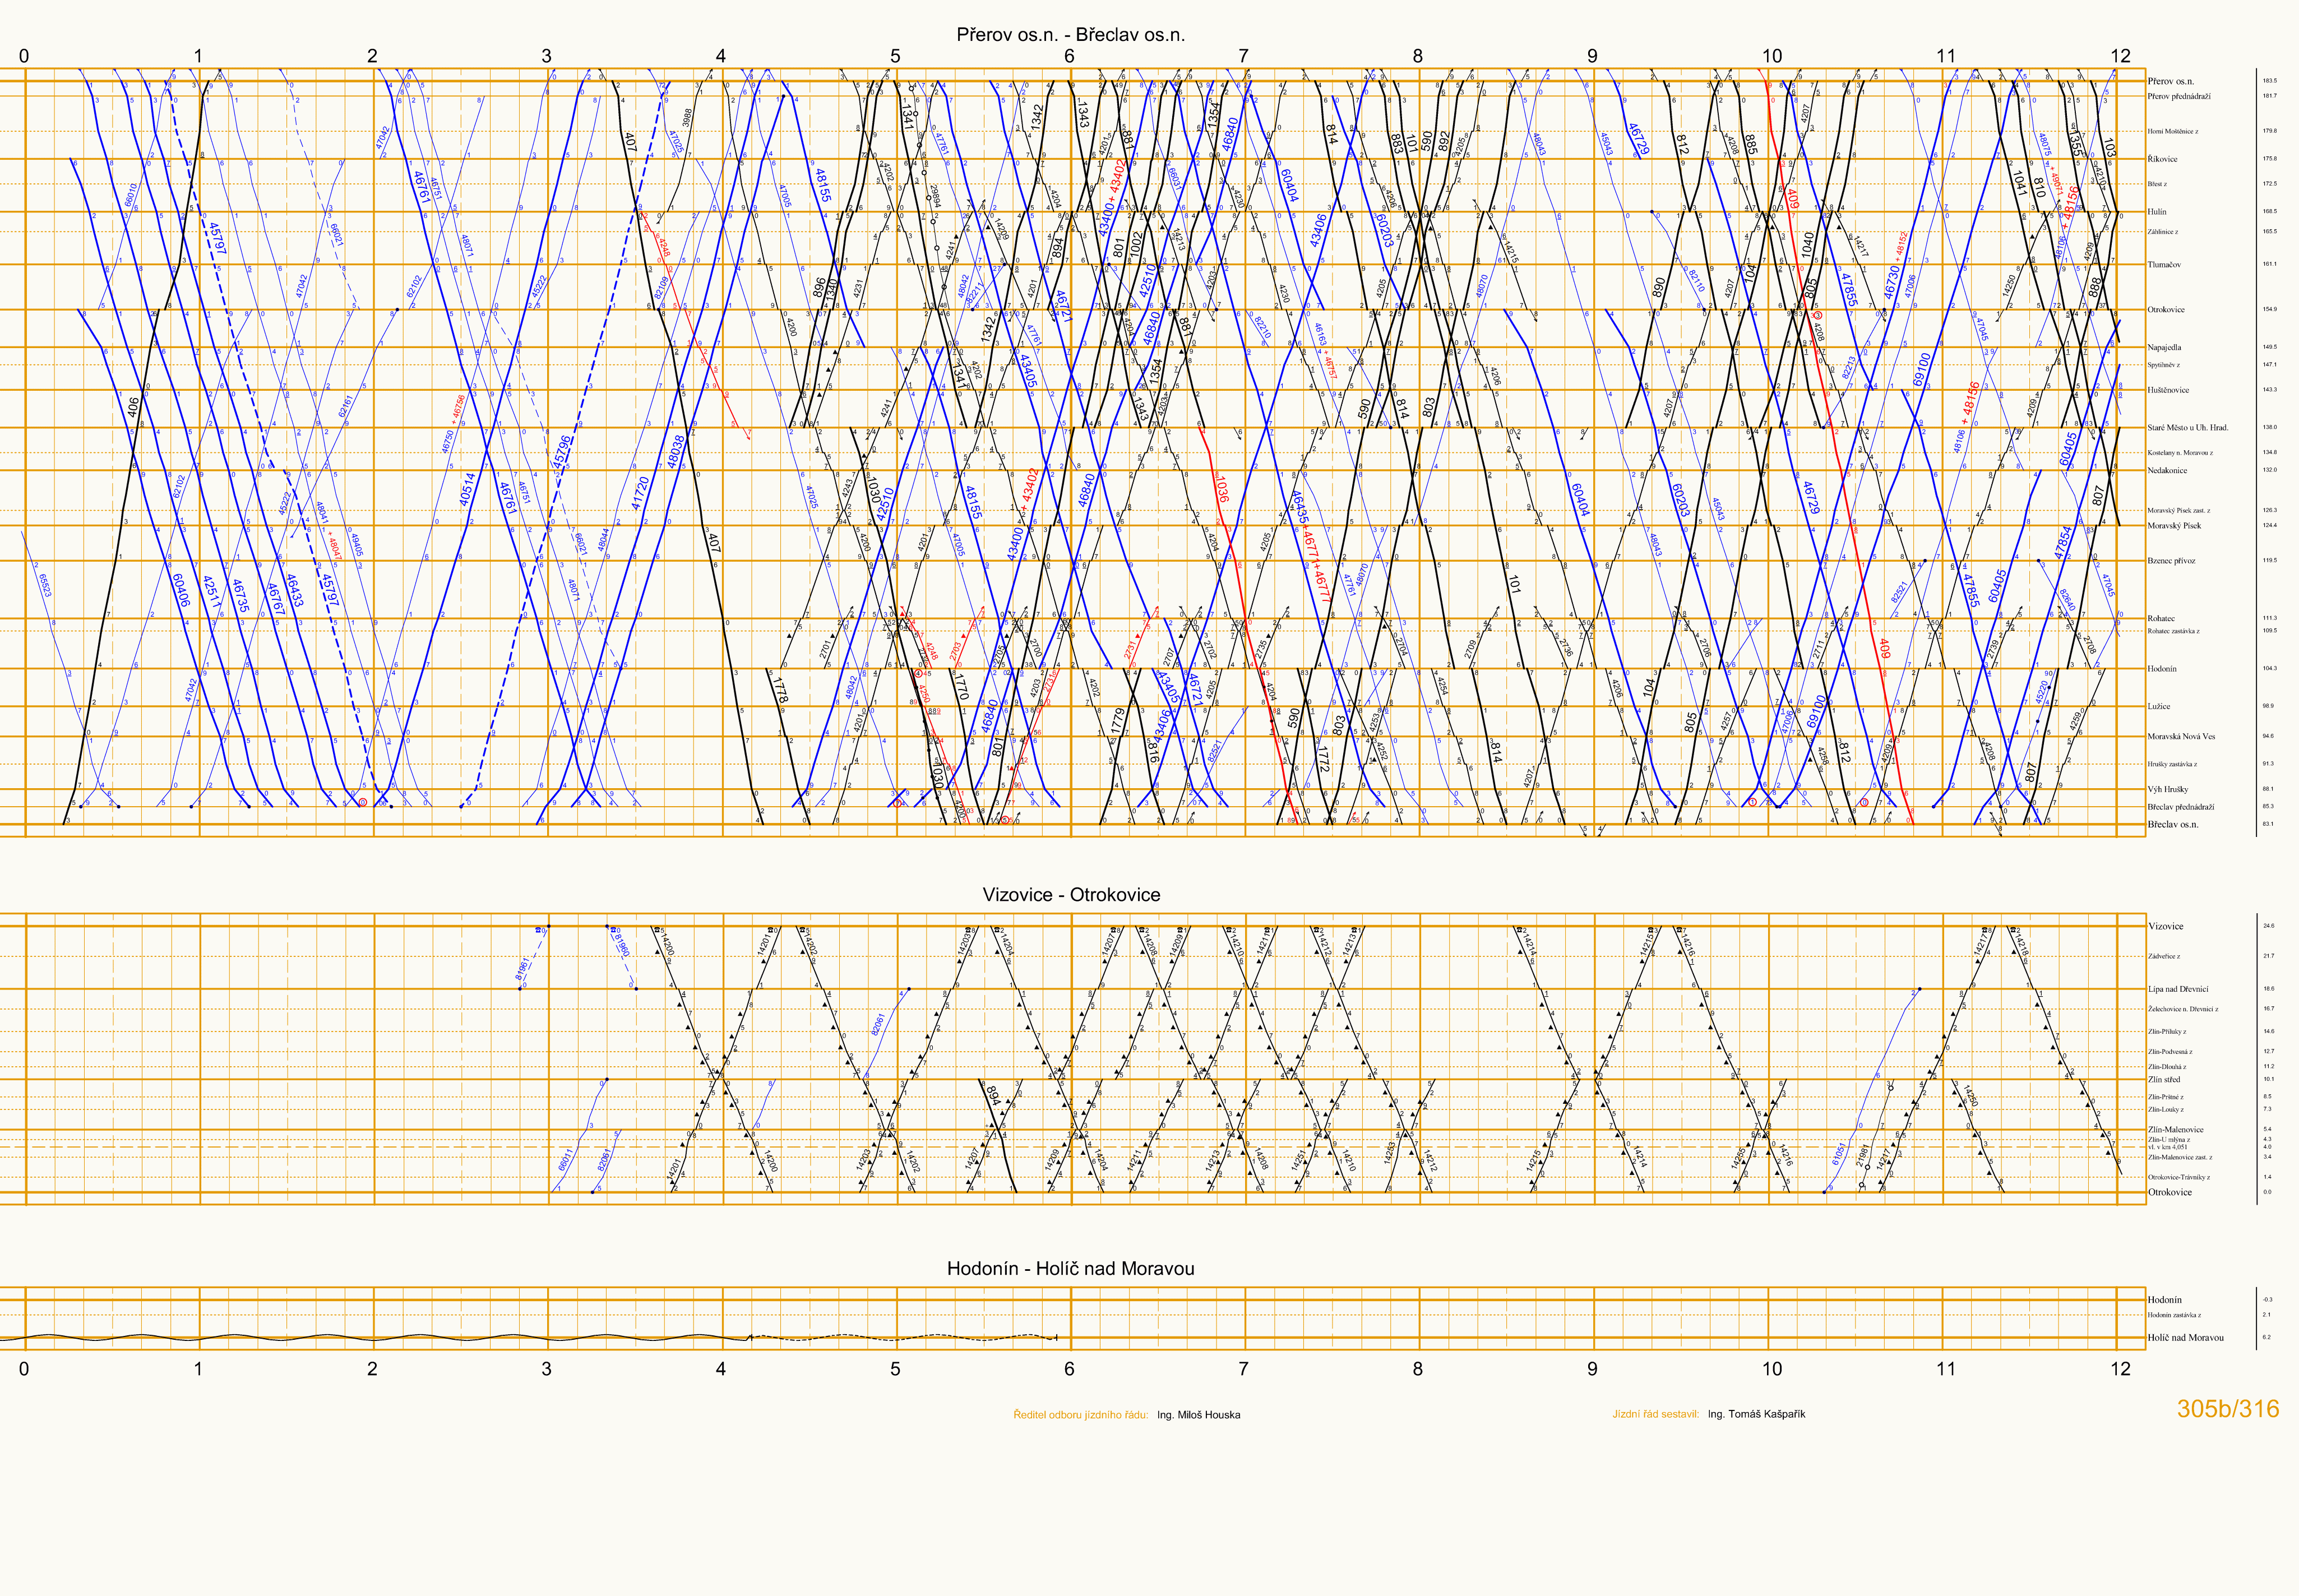Click the blue train 60406 label
This screenshot has width=2299, height=1596.
click(x=181, y=590)
